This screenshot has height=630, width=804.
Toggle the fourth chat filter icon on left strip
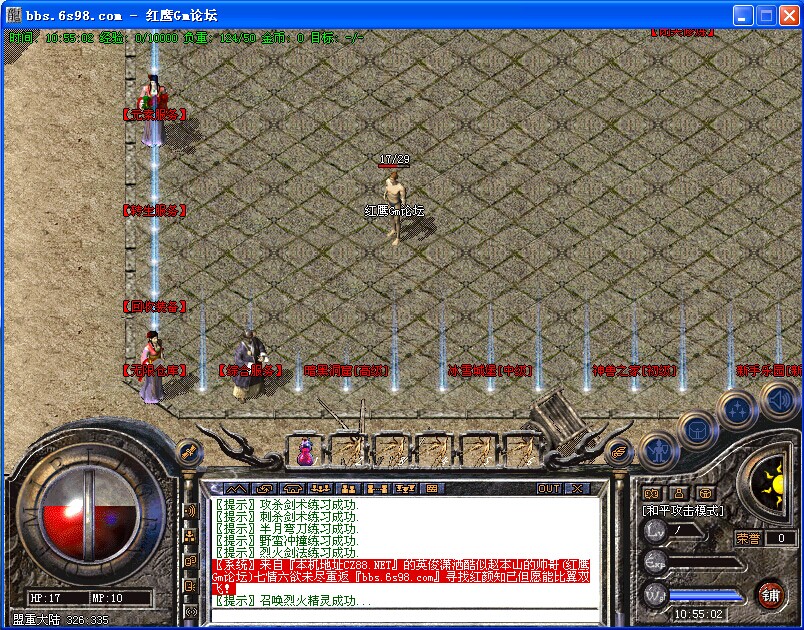click(x=190, y=586)
